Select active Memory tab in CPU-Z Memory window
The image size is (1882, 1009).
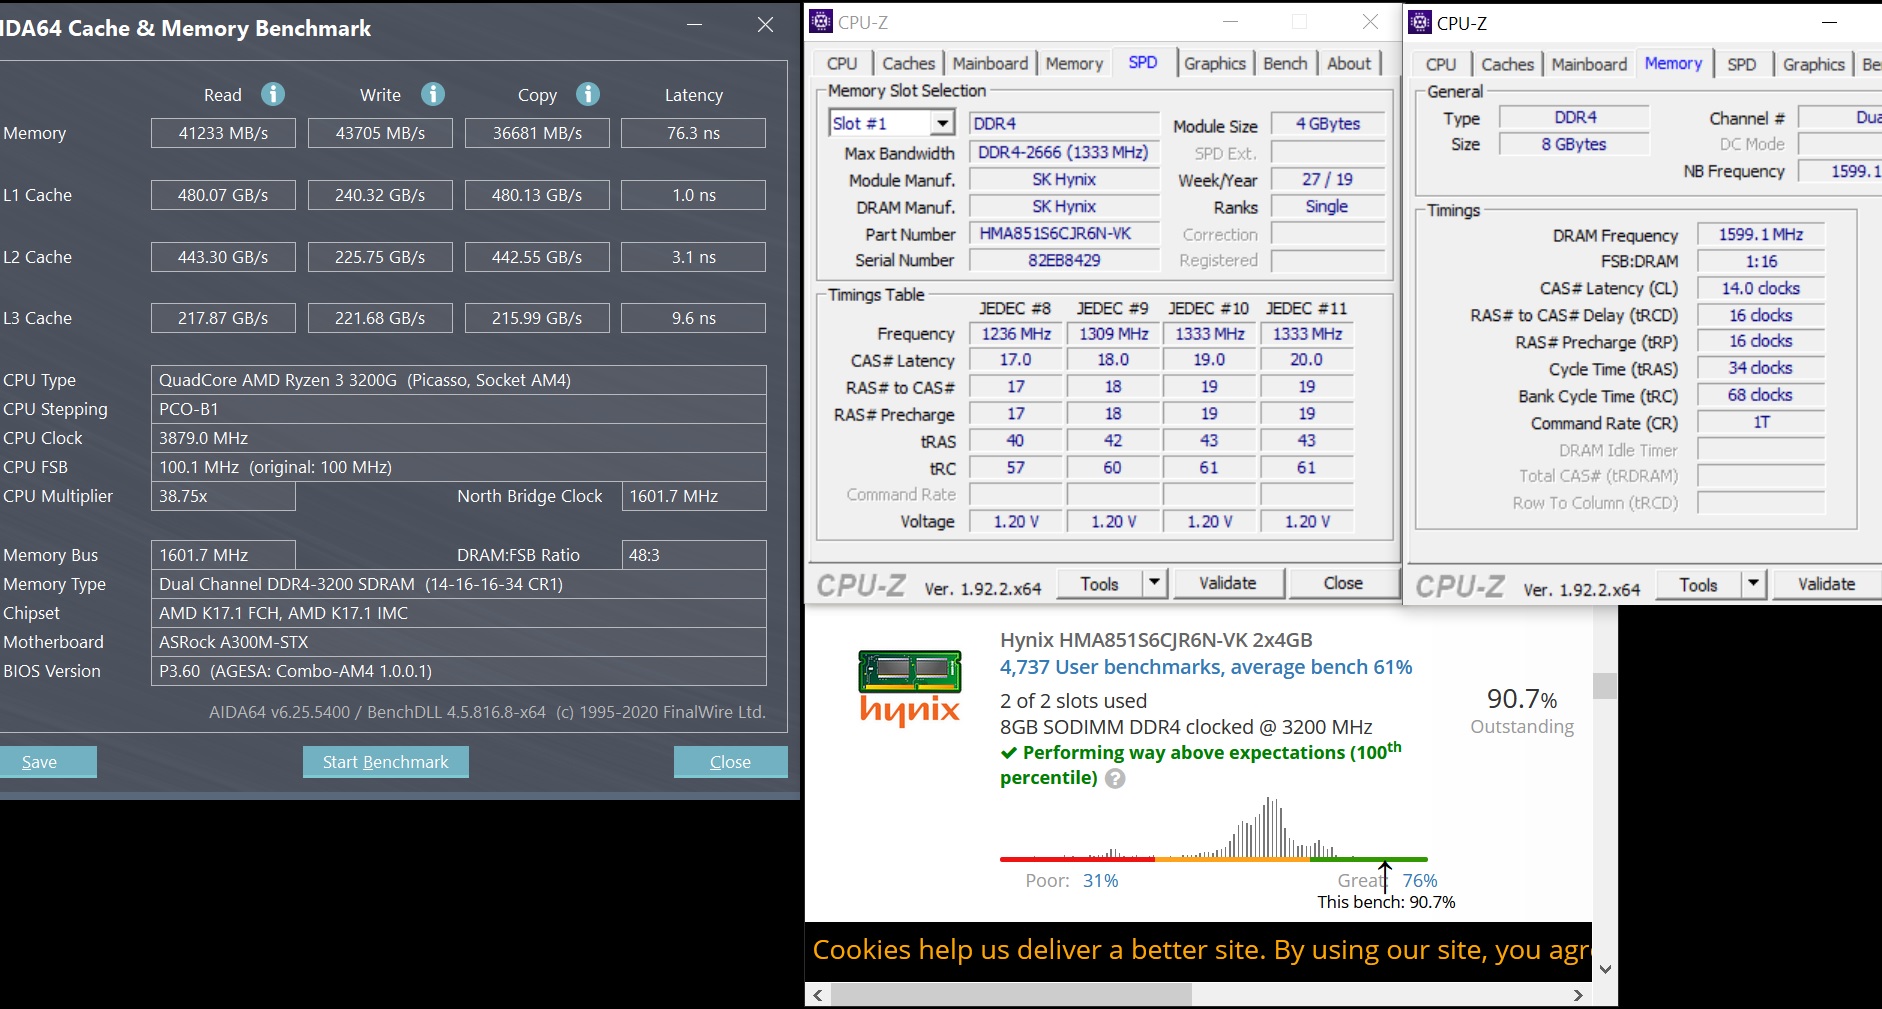pos(1673,63)
